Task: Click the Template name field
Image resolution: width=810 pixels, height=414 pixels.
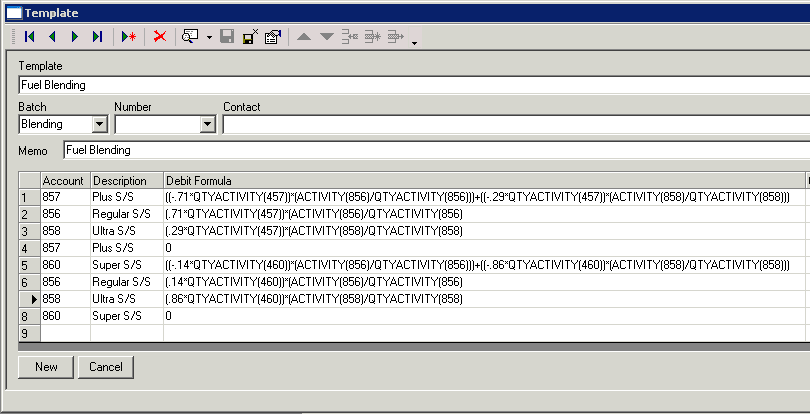Action: 414,85
